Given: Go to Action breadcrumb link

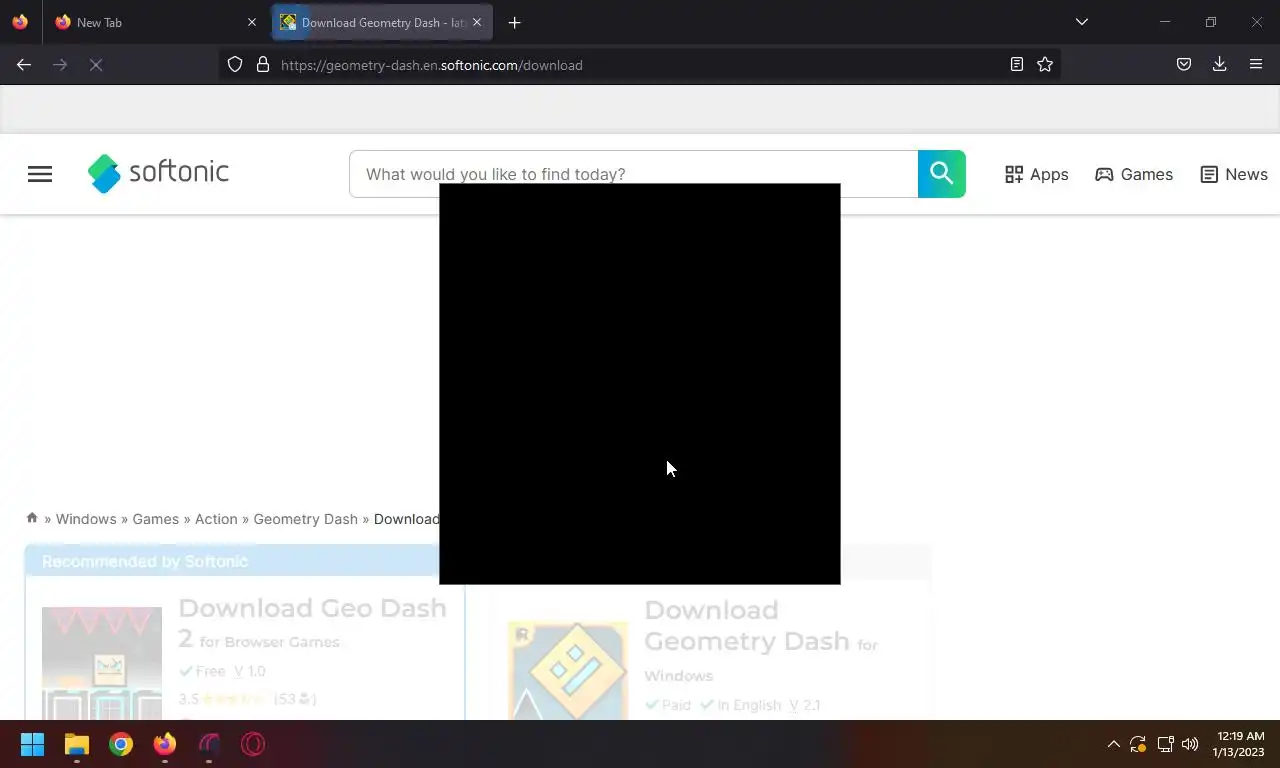Looking at the screenshot, I should point(216,519).
